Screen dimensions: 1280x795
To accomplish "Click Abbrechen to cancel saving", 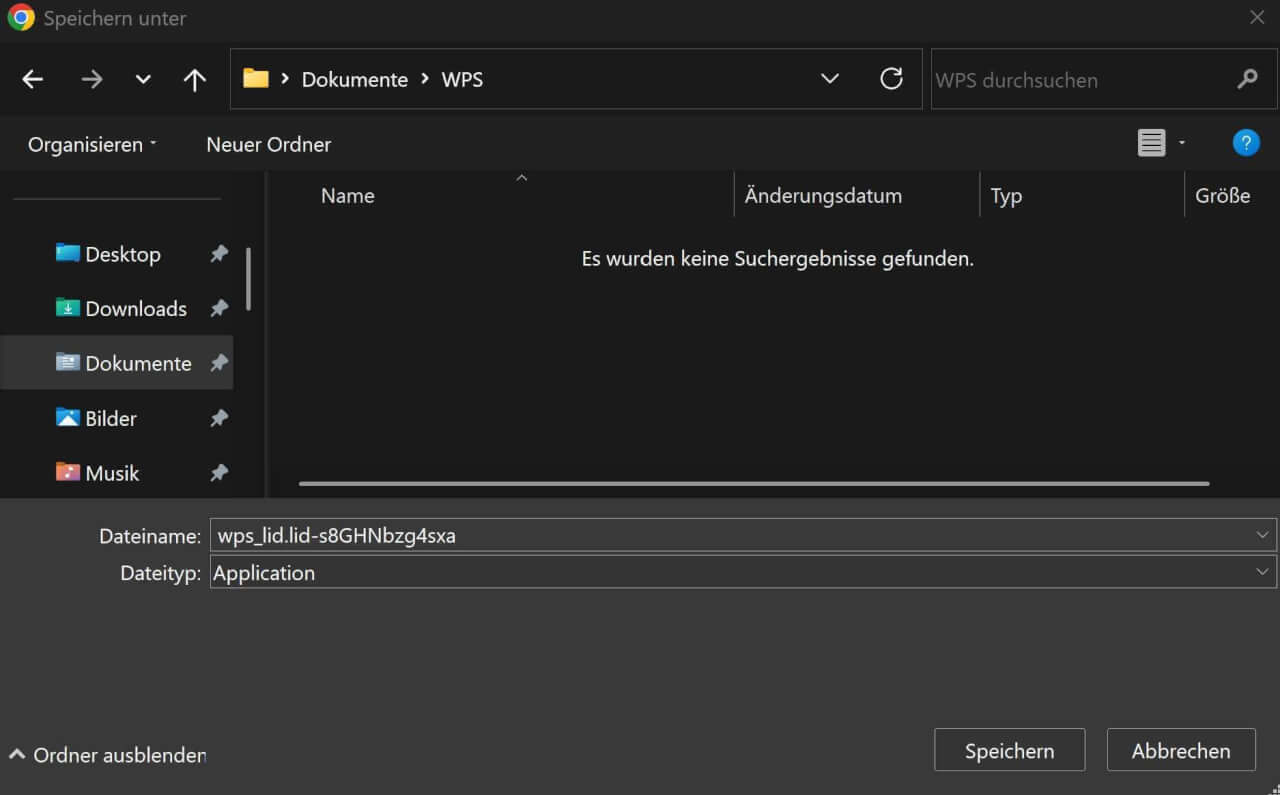I will (1181, 750).
